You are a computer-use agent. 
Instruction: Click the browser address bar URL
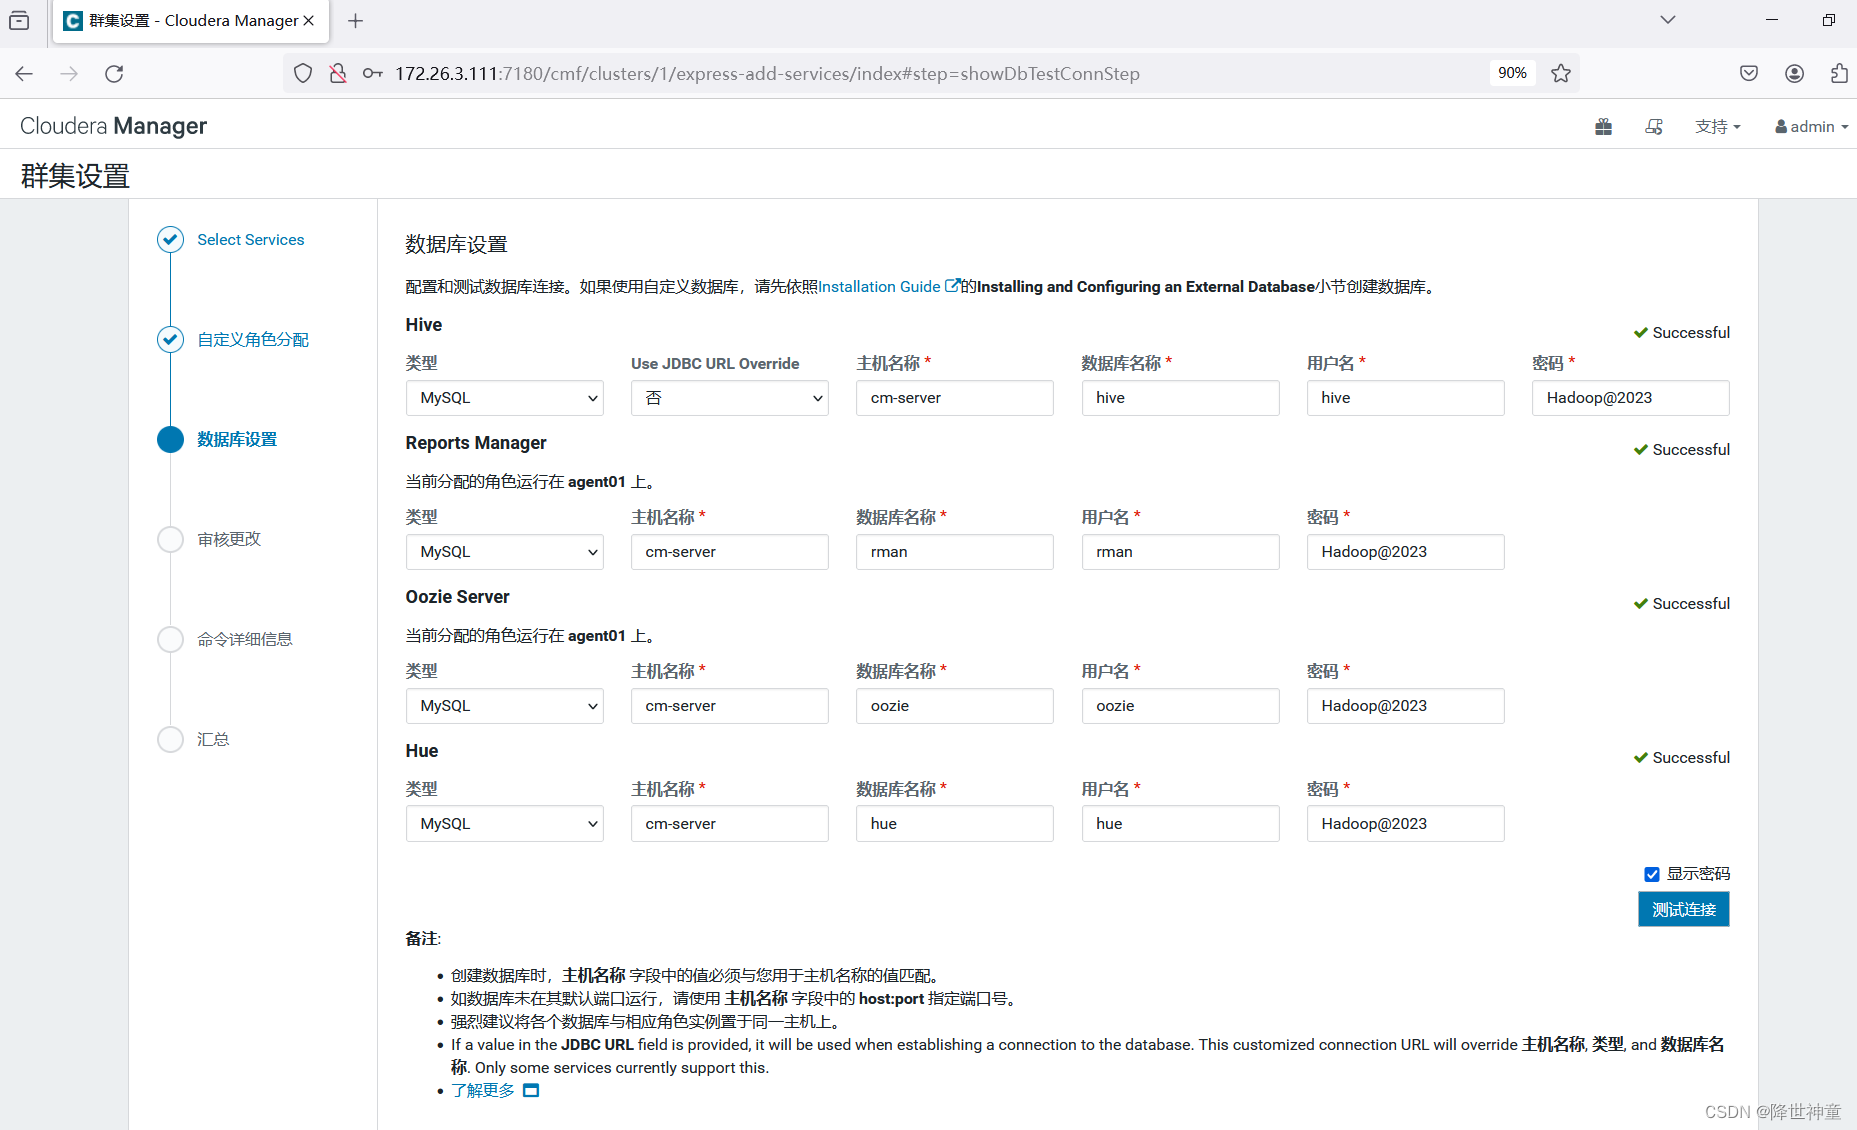coord(767,73)
